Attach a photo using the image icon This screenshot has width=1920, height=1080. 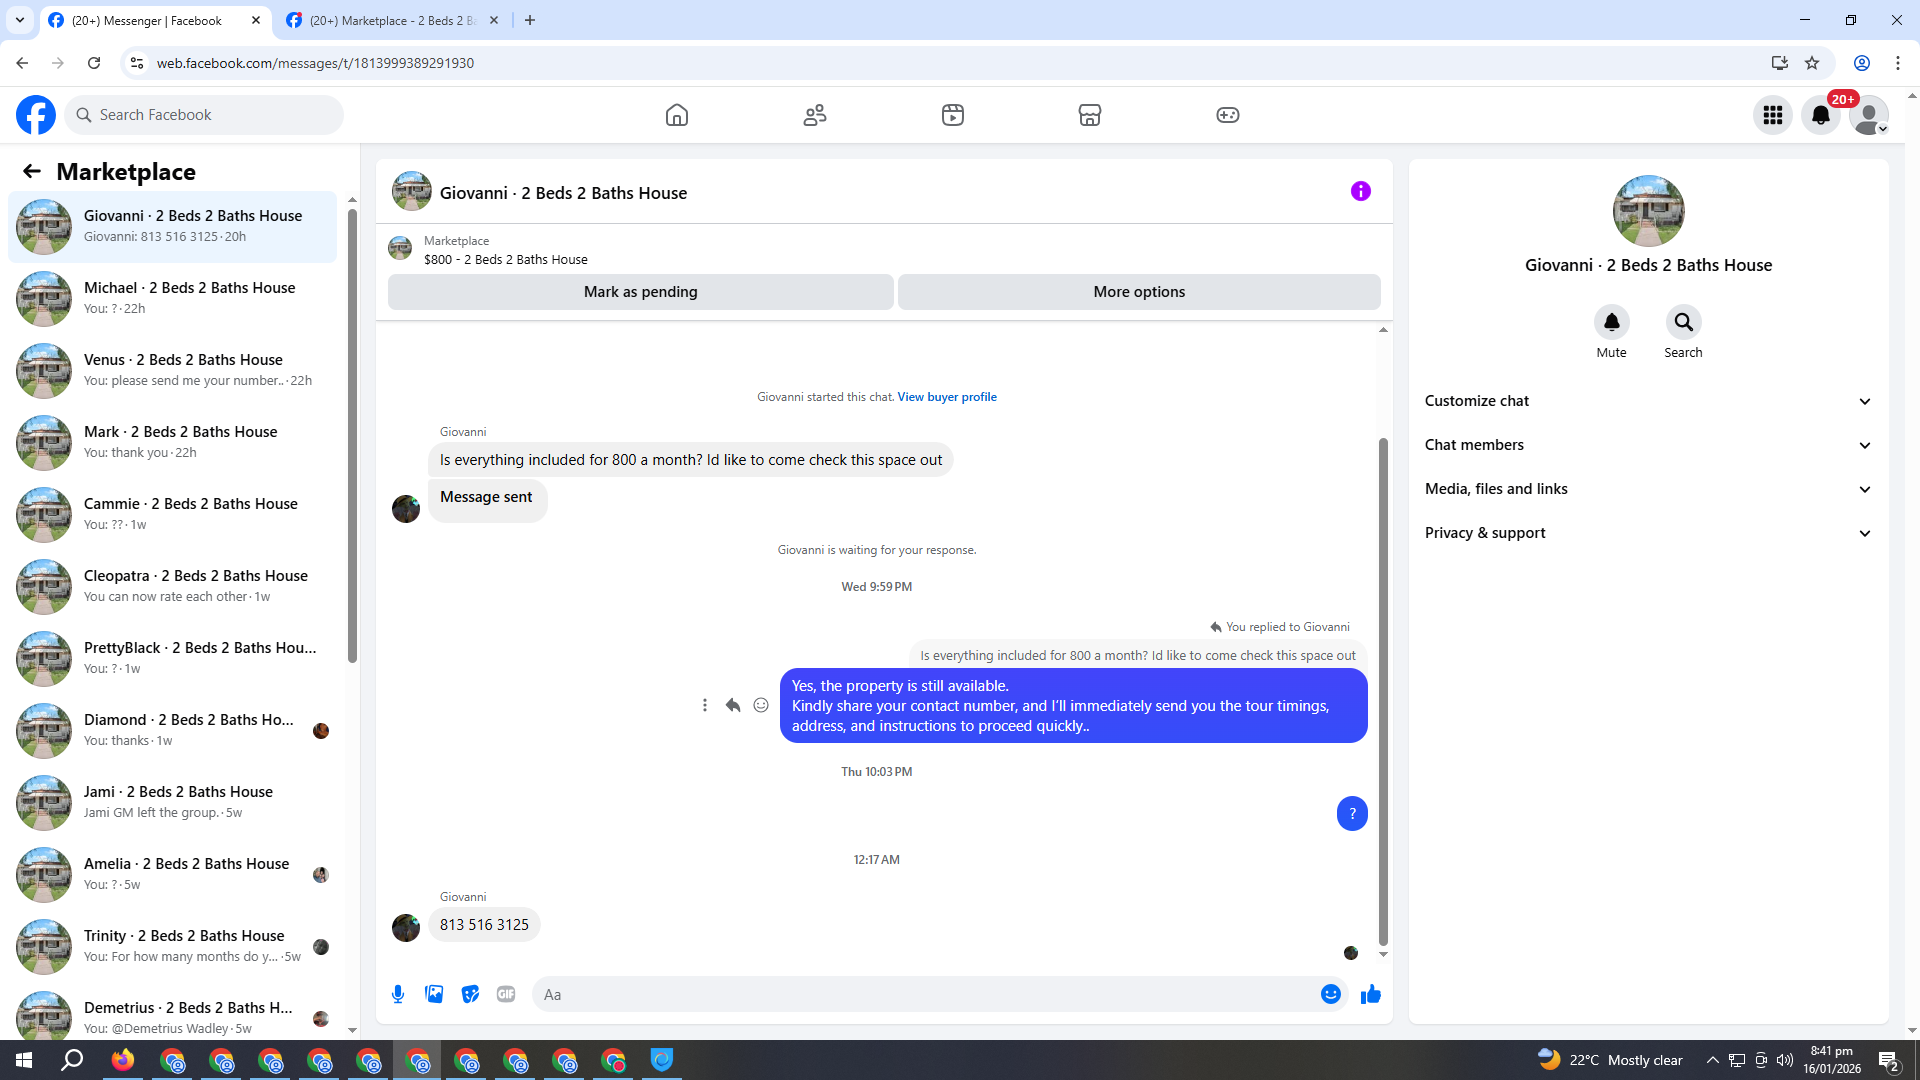point(434,994)
